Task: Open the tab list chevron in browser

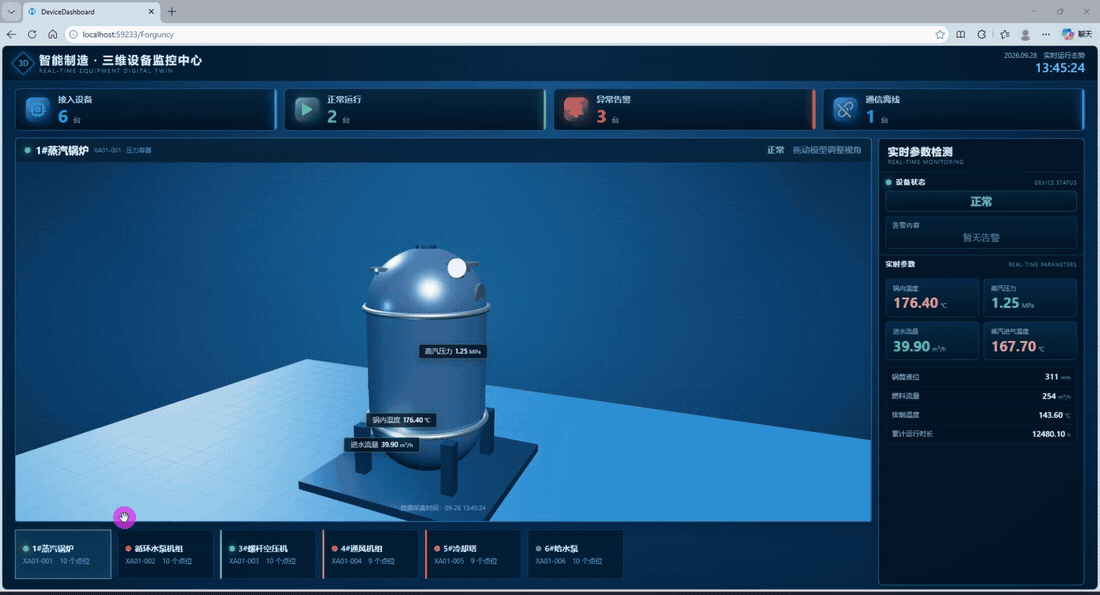Action: pos(11,11)
